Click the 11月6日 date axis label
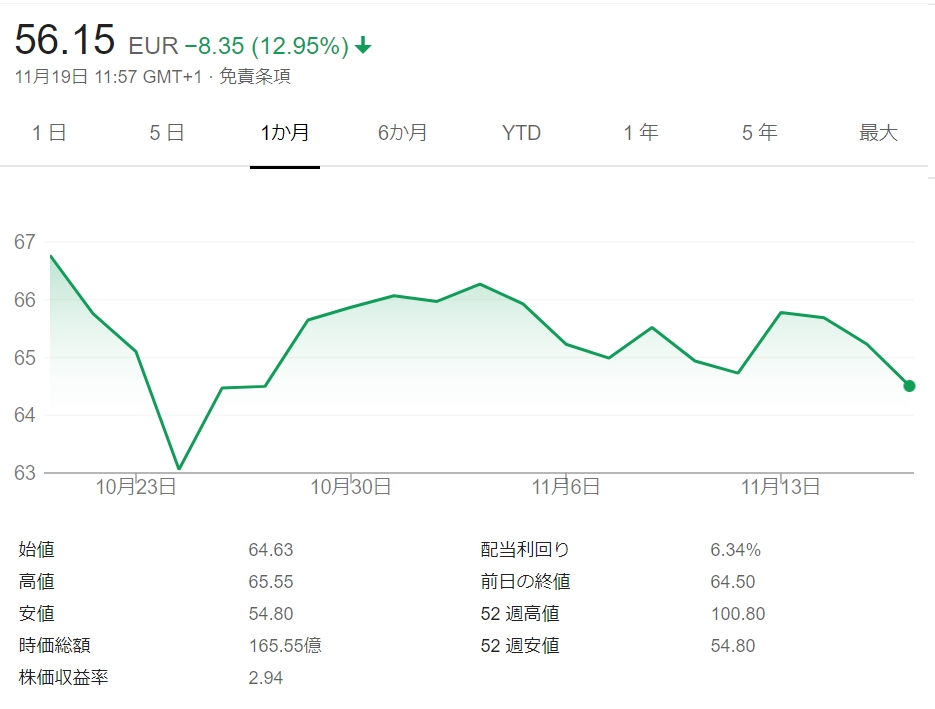935x709 pixels. [x=566, y=487]
